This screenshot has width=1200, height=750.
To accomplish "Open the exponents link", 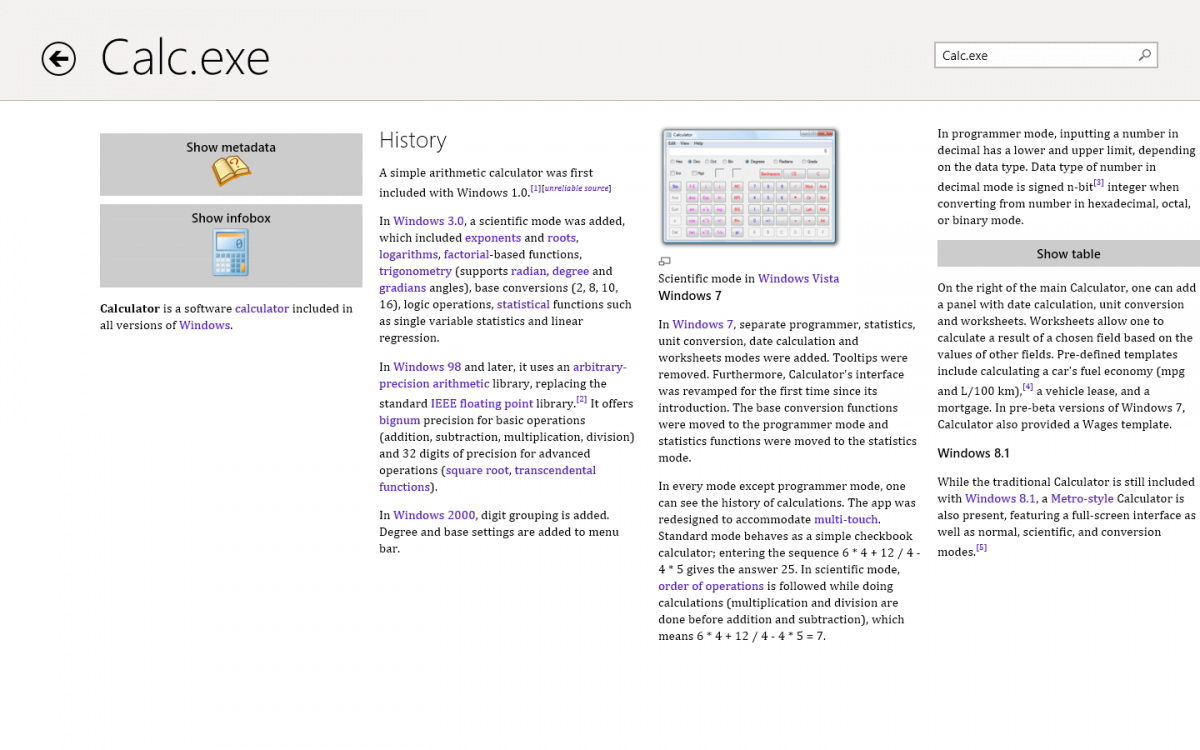I will (493, 238).
